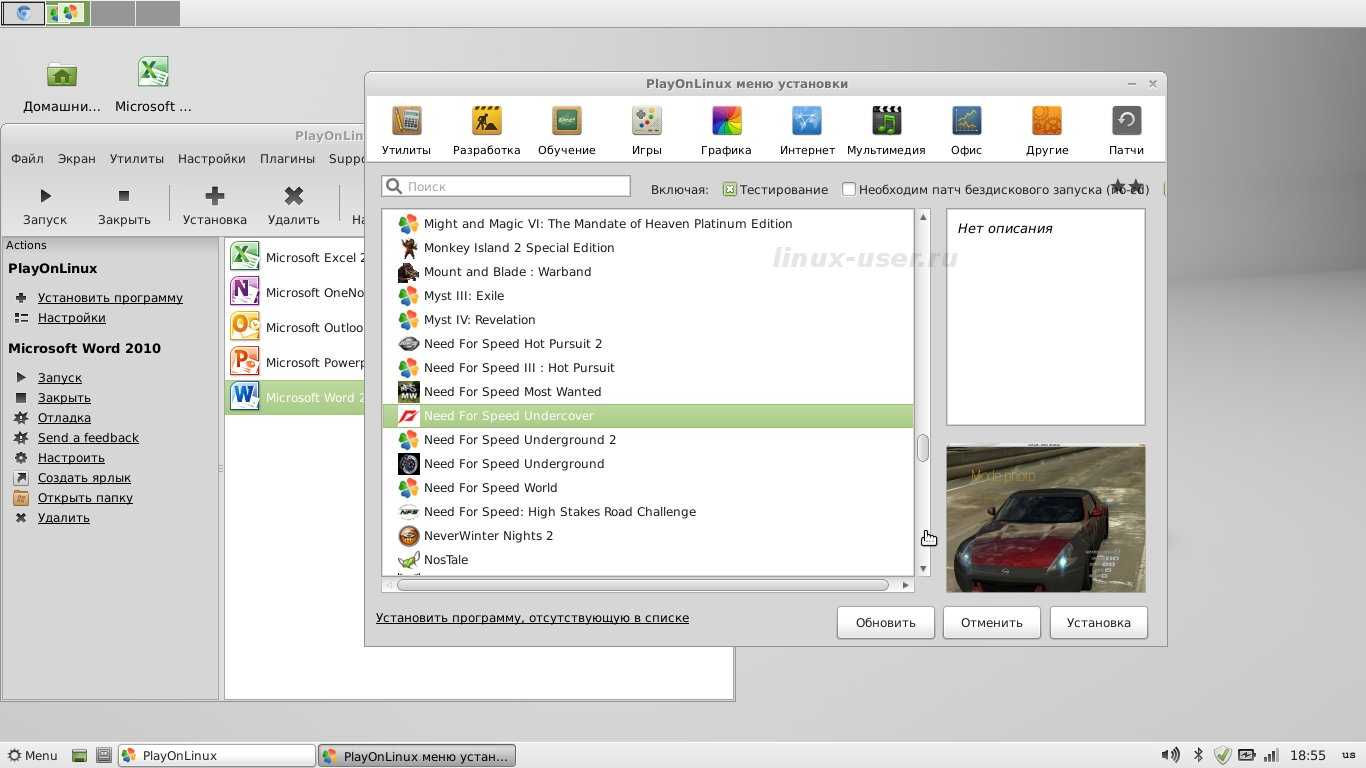Open the Office category (Офис)
Viewport: 1366px width, 768px height.
(966, 131)
